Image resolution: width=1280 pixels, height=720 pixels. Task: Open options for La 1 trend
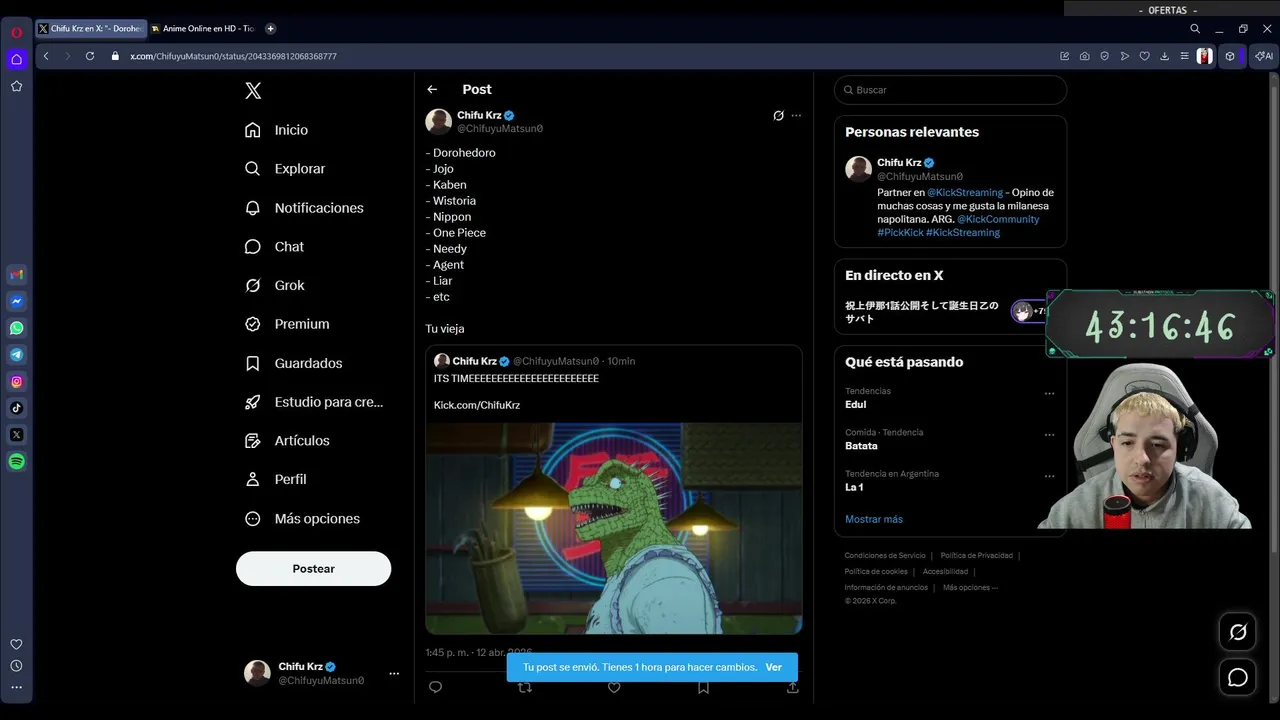click(1049, 476)
